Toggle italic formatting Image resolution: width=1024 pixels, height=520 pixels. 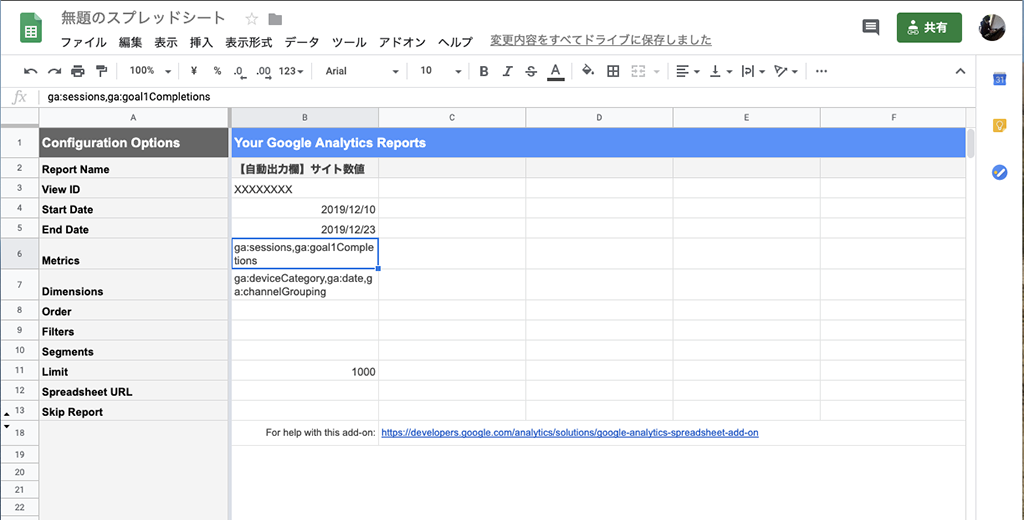pyautogui.click(x=507, y=71)
